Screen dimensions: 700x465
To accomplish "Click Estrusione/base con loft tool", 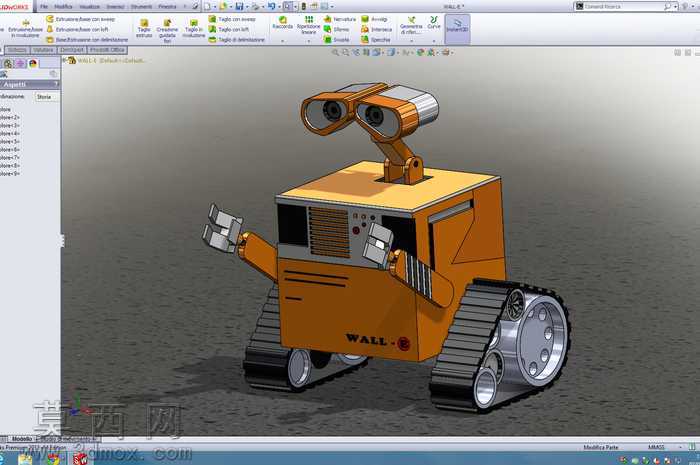I will point(78,29).
